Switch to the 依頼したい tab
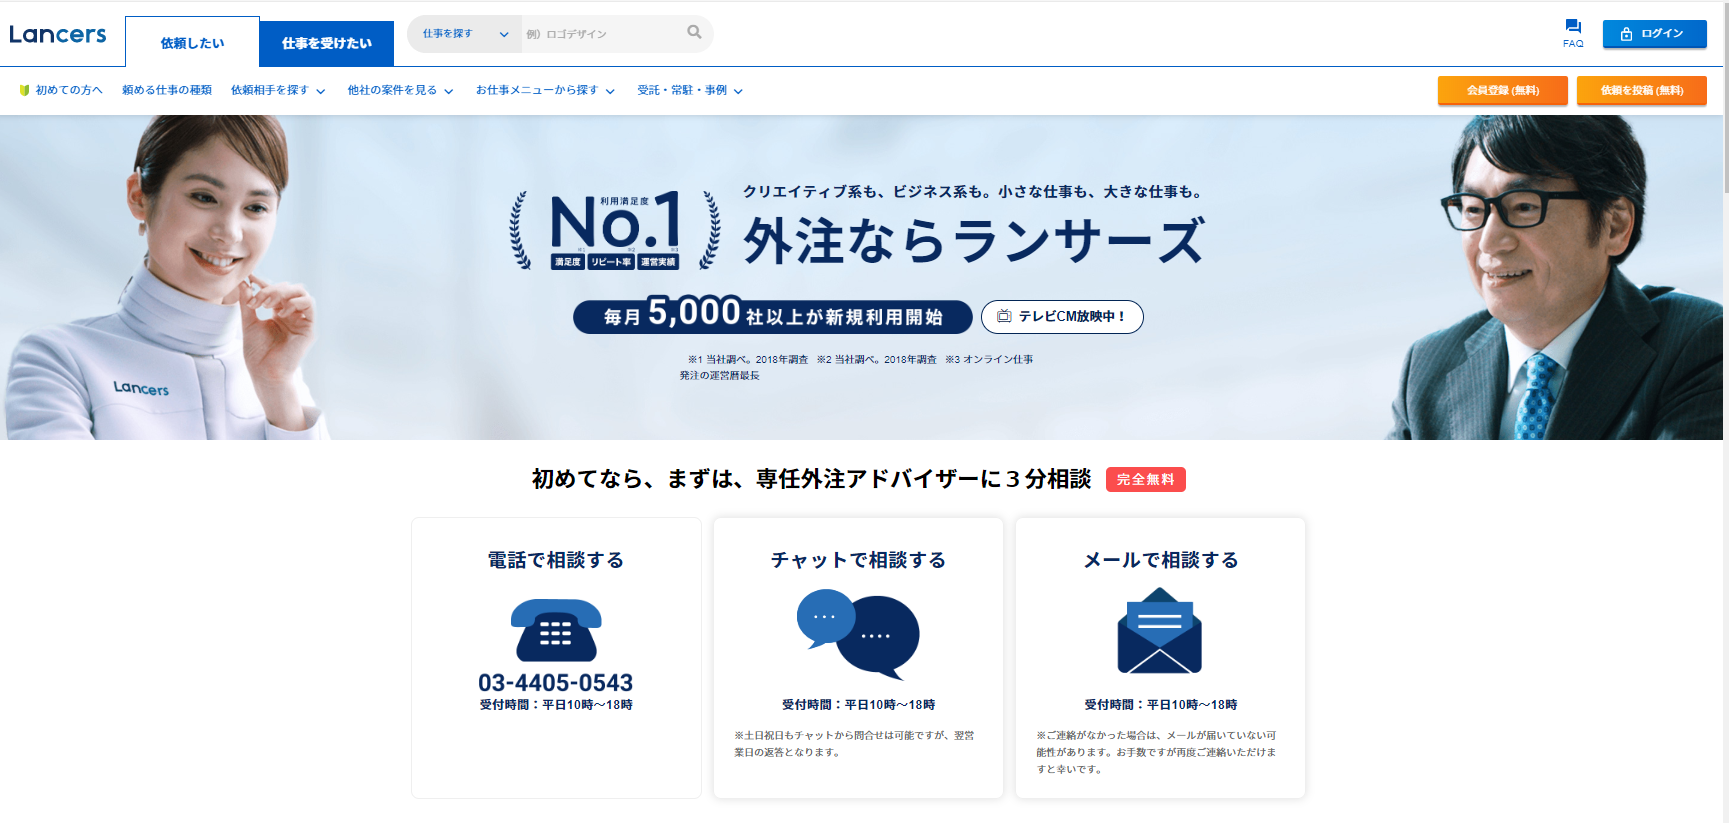 (x=192, y=42)
